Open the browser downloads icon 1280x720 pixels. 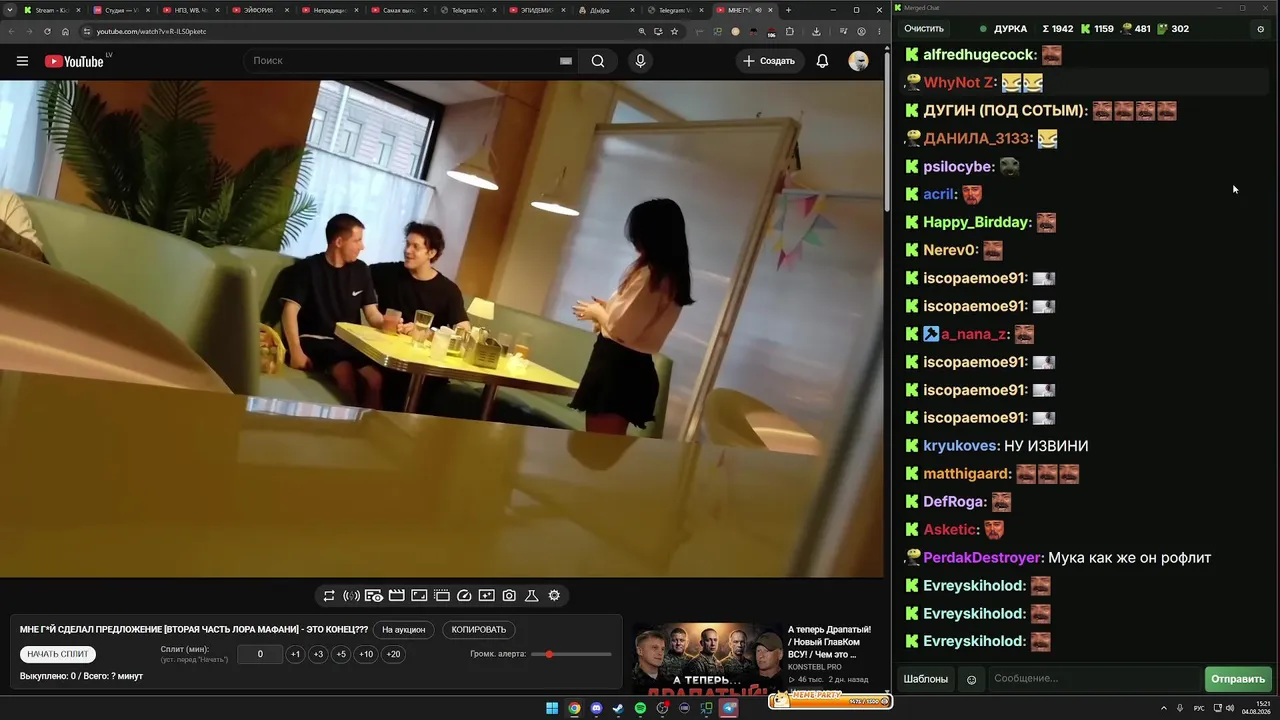pyautogui.click(x=816, y=31)
